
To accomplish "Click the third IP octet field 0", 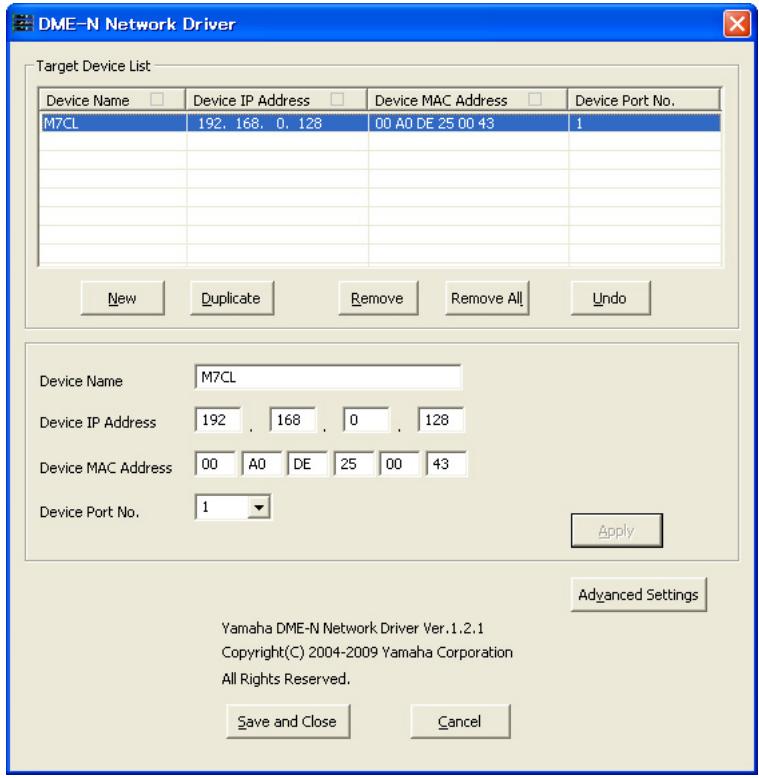I will click(366, 420).
